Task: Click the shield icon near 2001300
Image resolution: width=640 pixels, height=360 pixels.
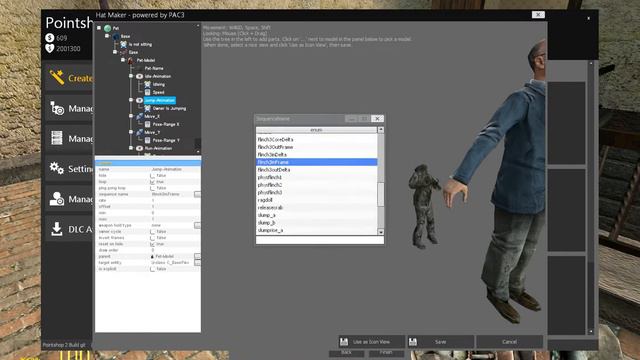Action: pyautogui.click(x=50, y=48)
